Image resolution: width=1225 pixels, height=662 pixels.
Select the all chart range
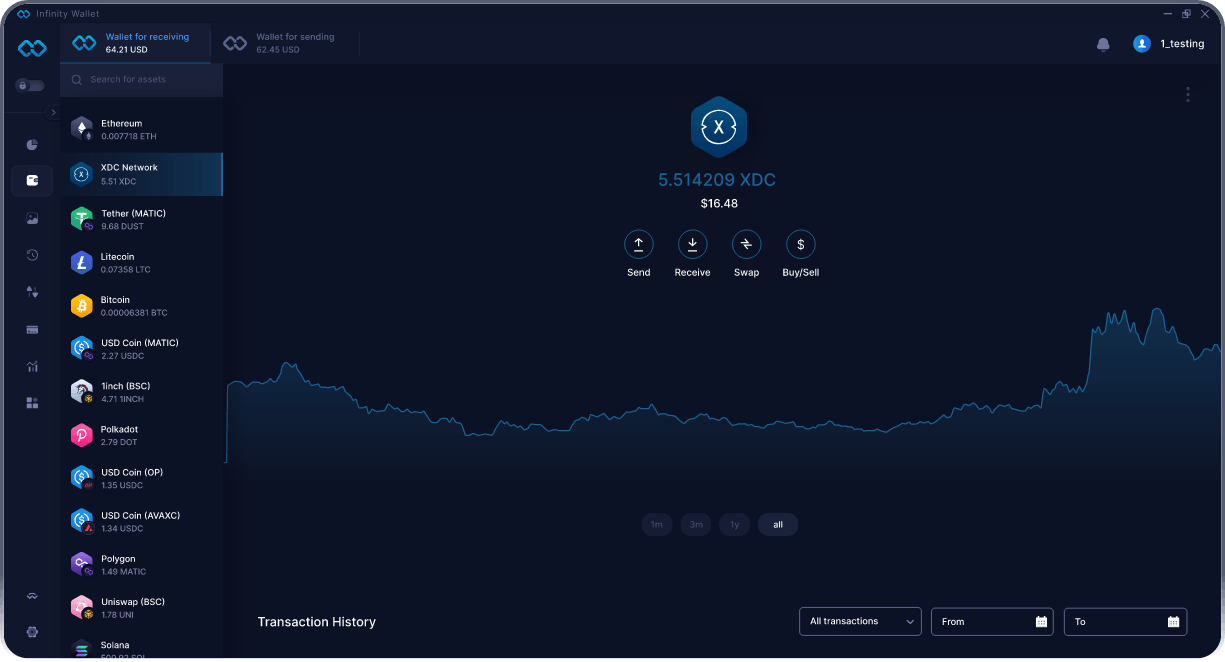click(x=778, y=525)
